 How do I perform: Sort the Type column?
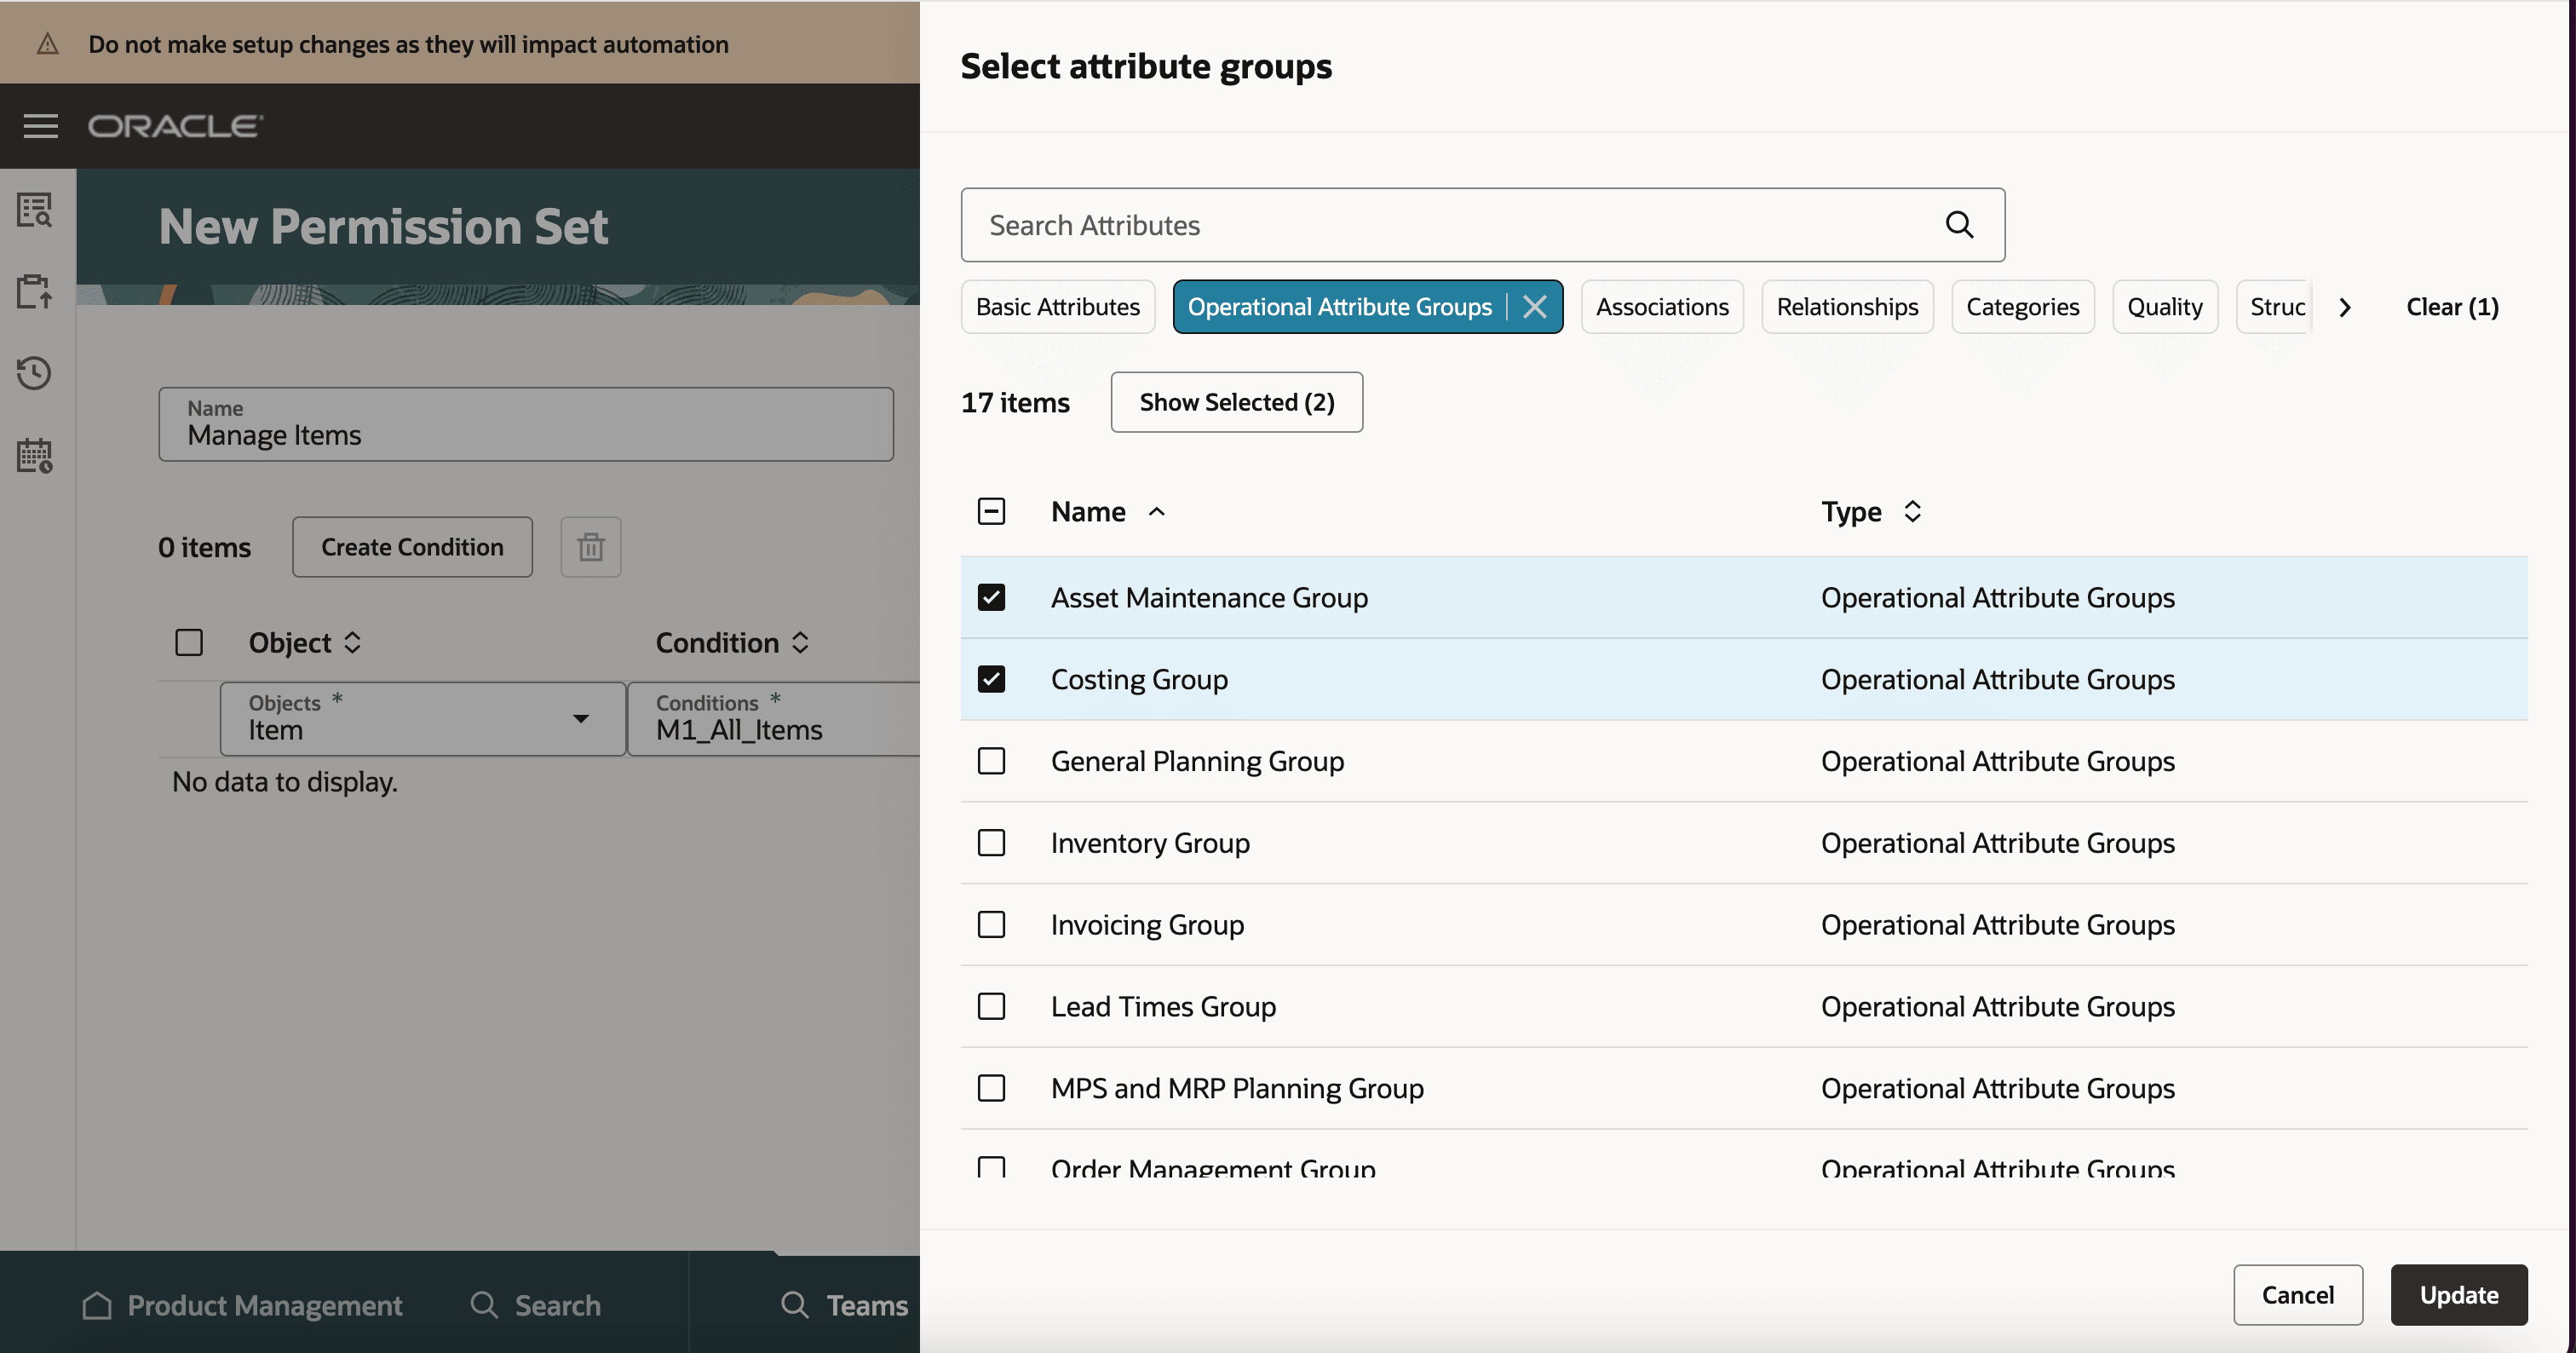tap(1912, 512)
